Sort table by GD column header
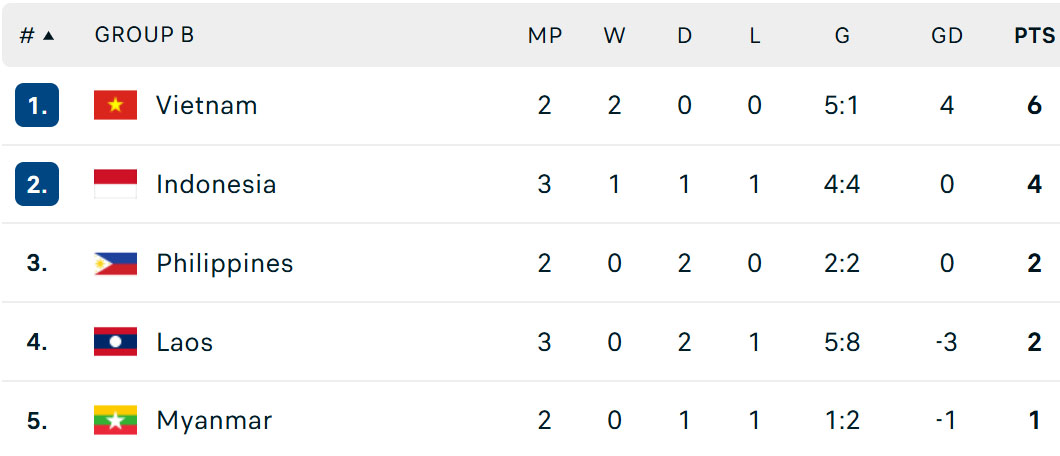 (946, 36)
